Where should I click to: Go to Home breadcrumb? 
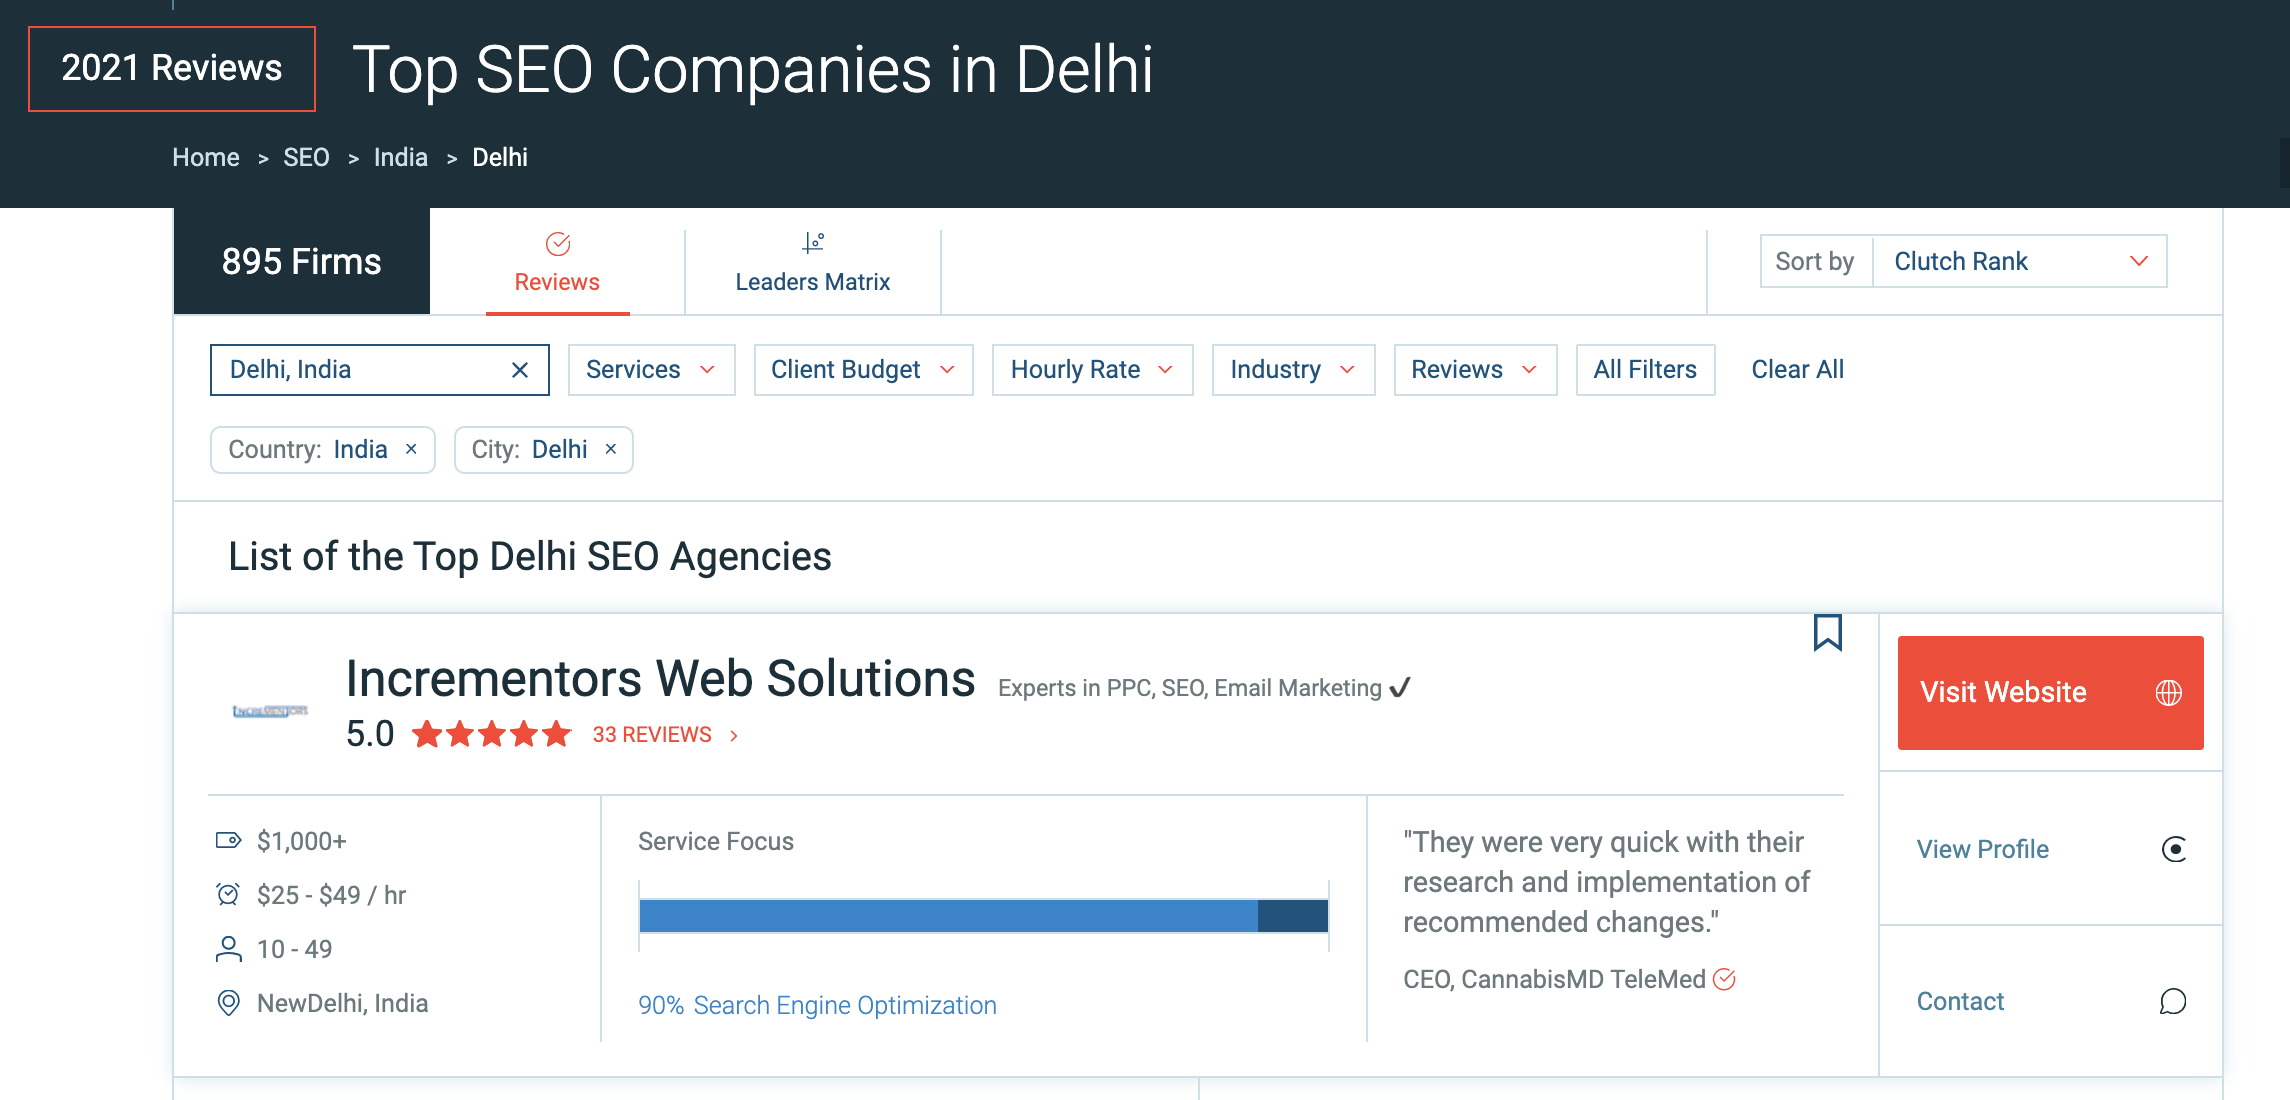point(206,157)
